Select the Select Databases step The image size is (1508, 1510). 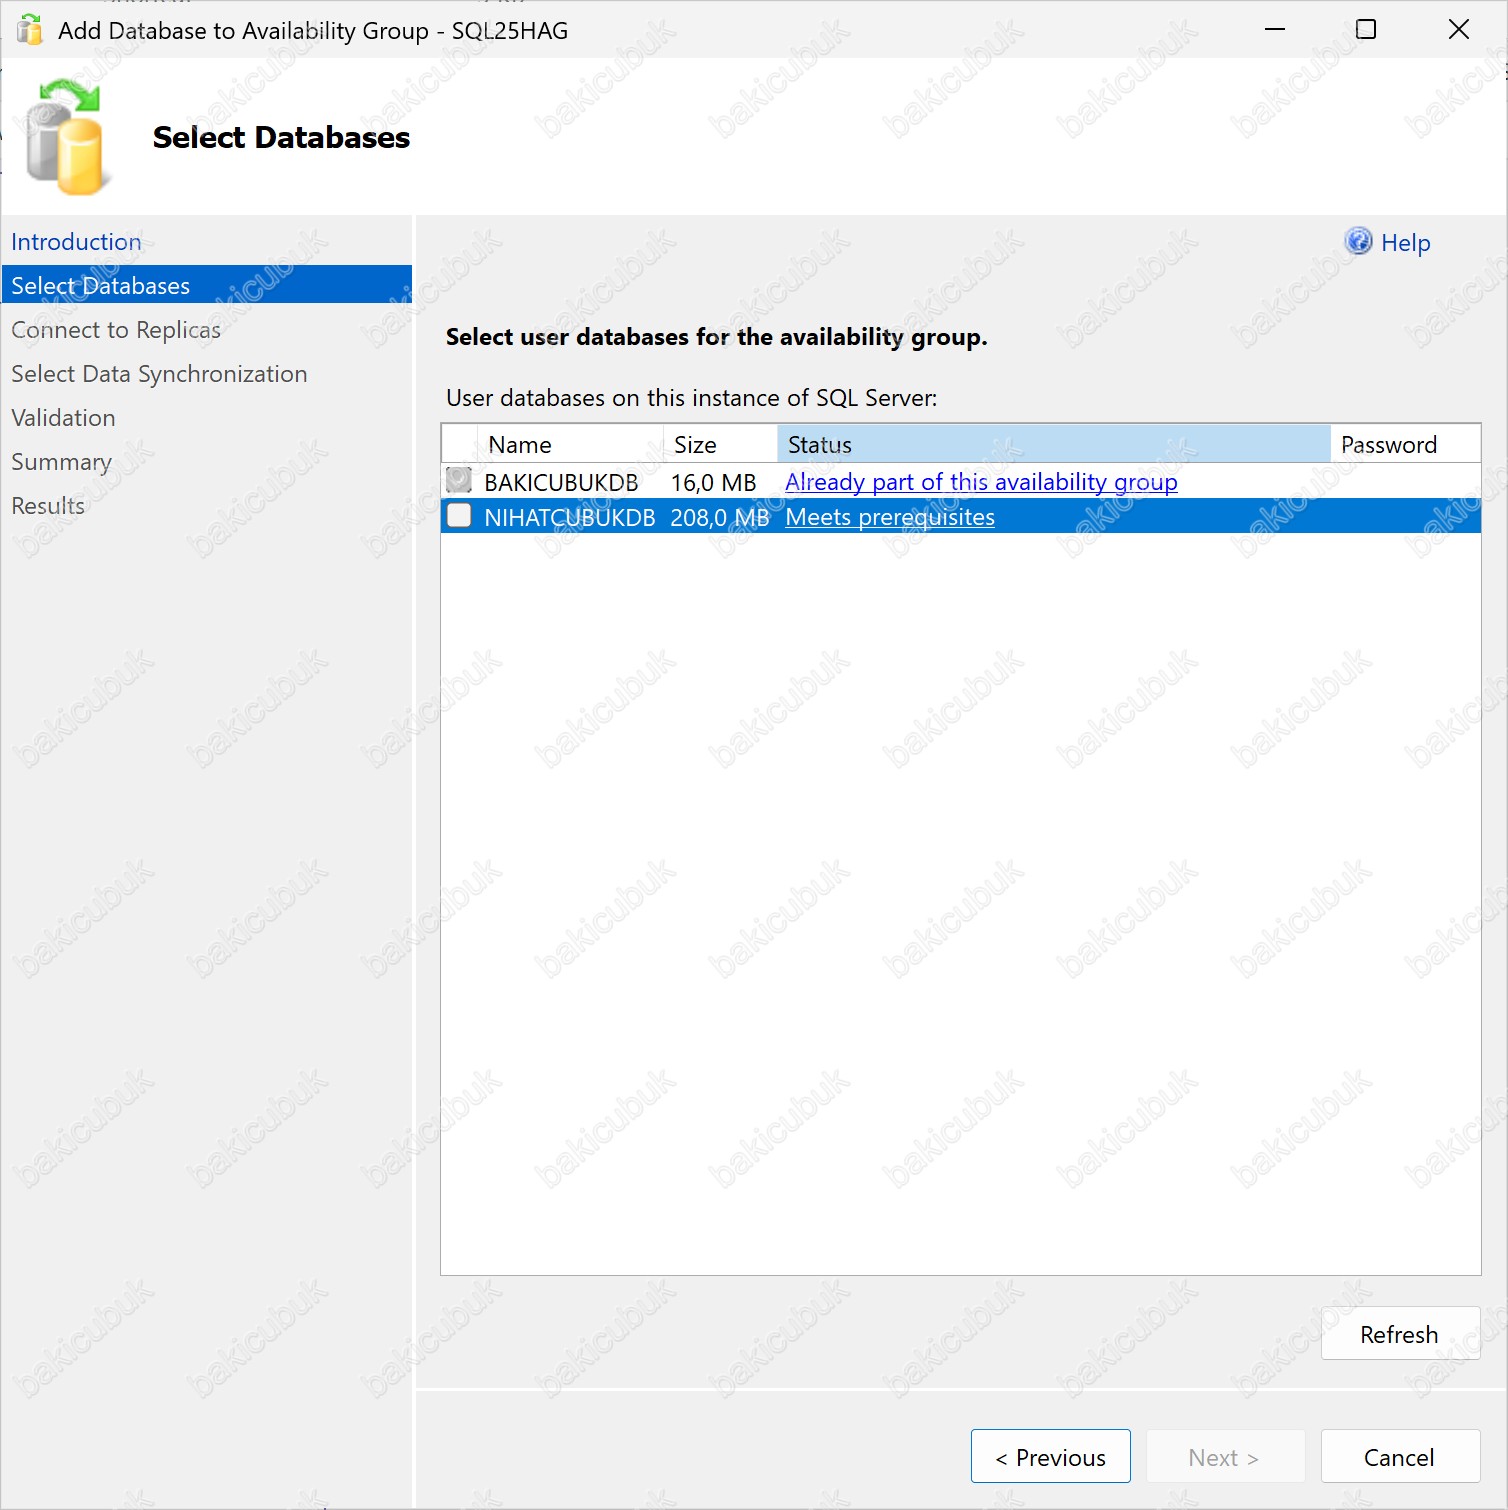click(100, 286)
